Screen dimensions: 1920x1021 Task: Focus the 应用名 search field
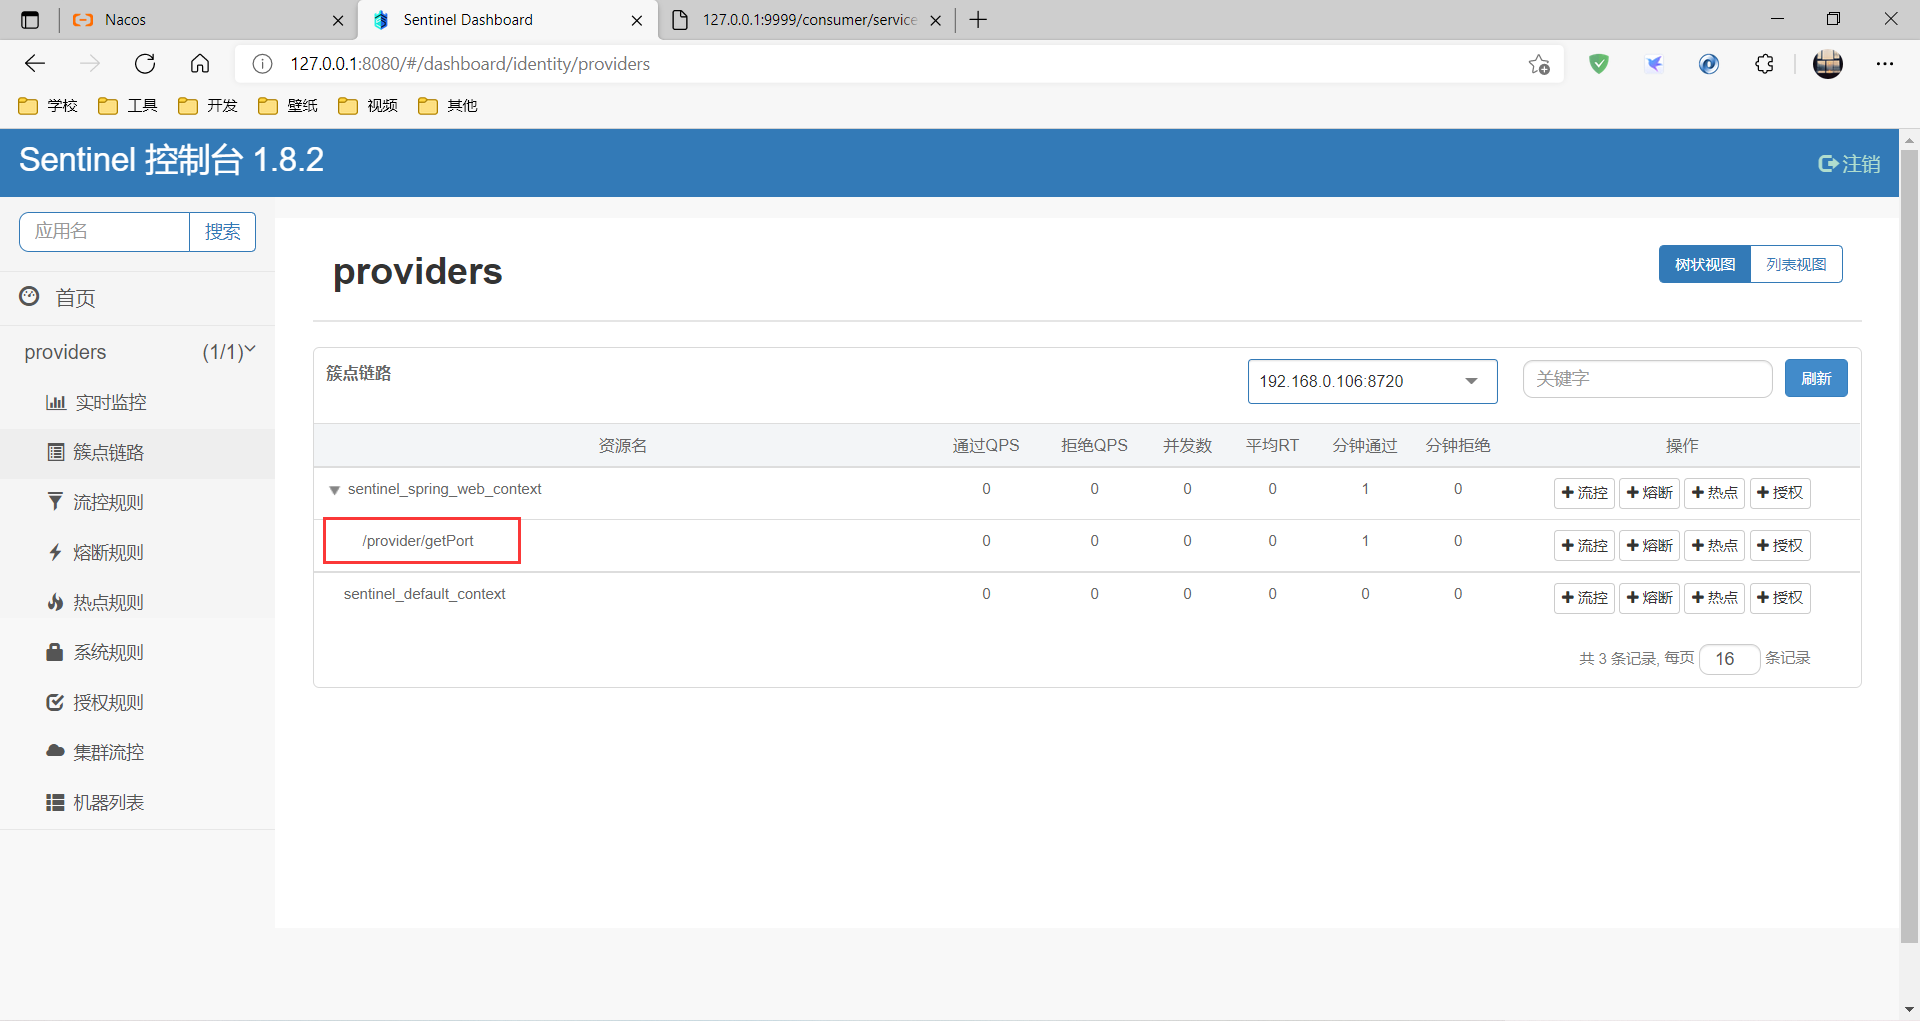coord(104,232)
